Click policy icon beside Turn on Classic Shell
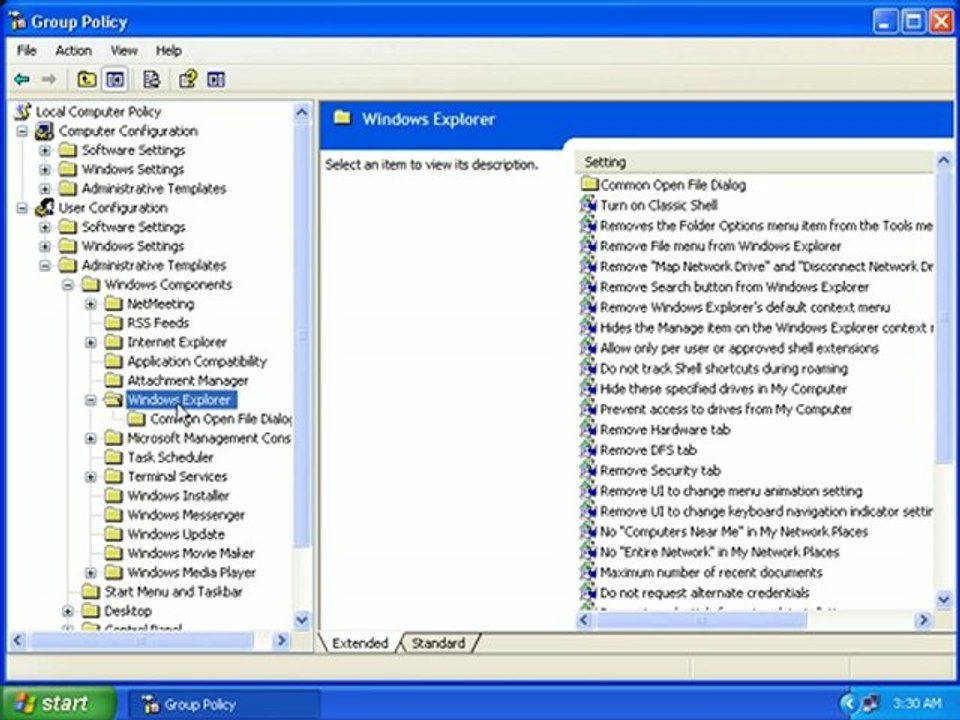The height and width of the screenshot is (720, 960). coord(588,205)
